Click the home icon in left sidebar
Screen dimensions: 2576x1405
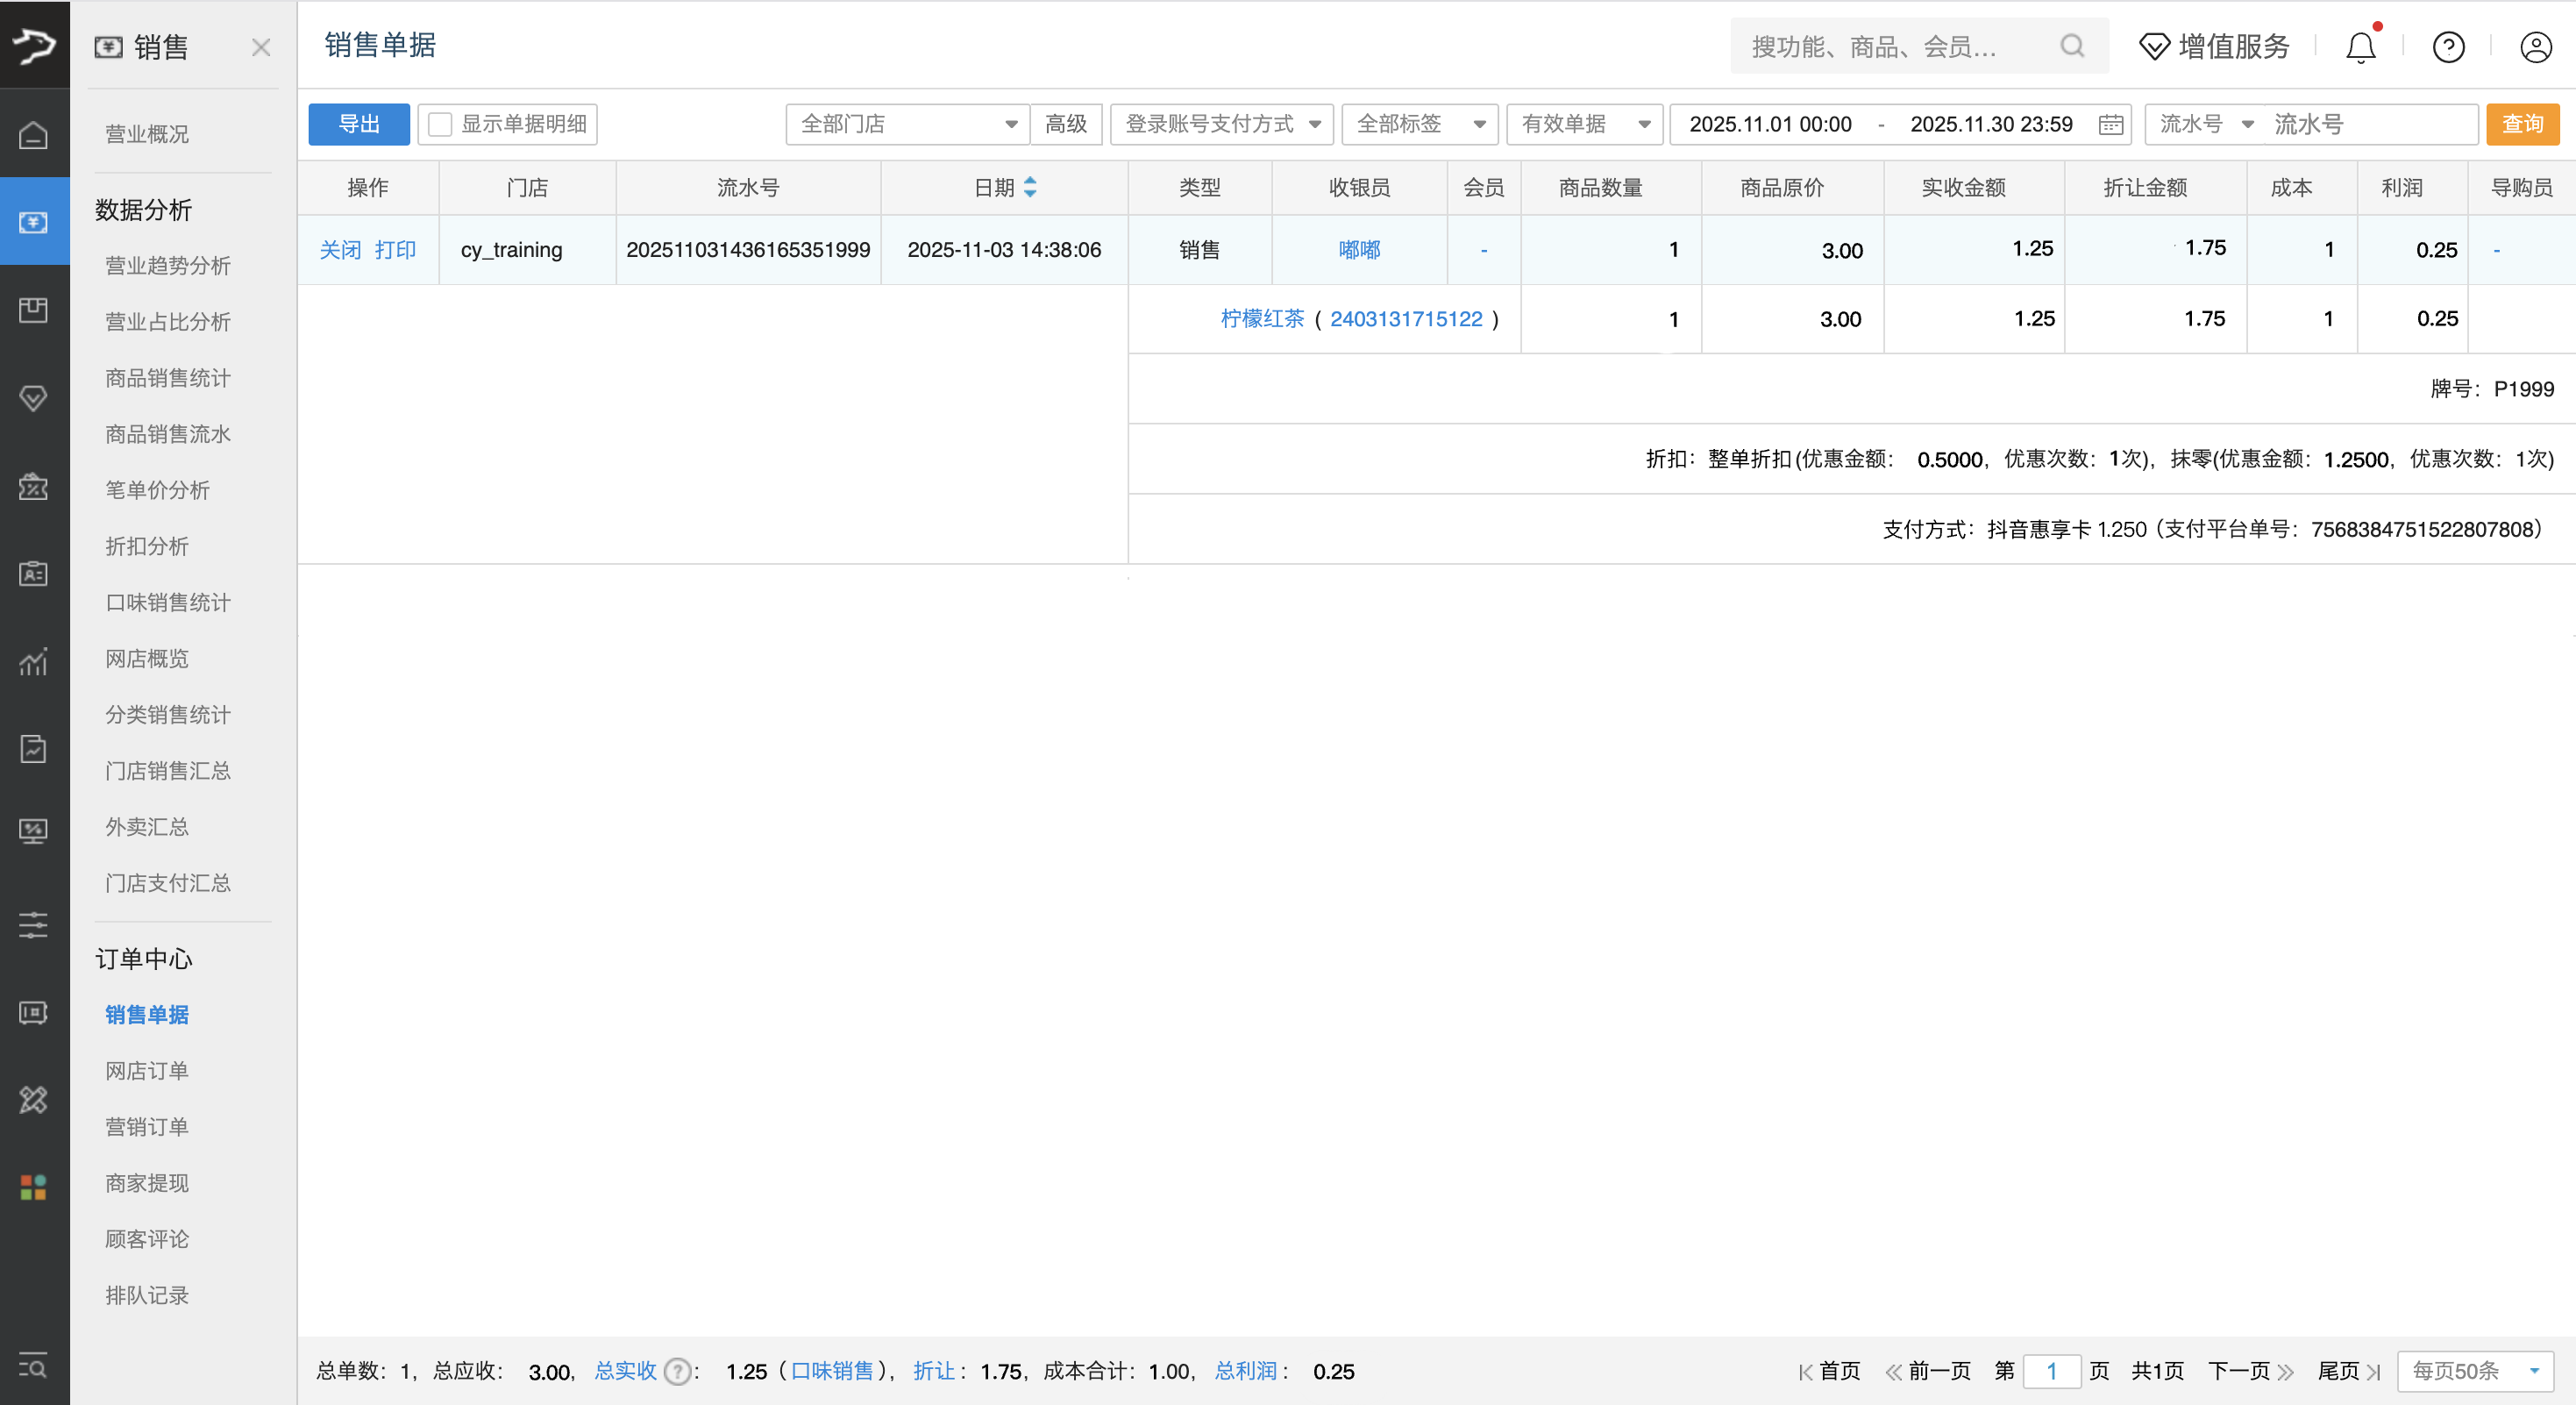tap(34, 134)
